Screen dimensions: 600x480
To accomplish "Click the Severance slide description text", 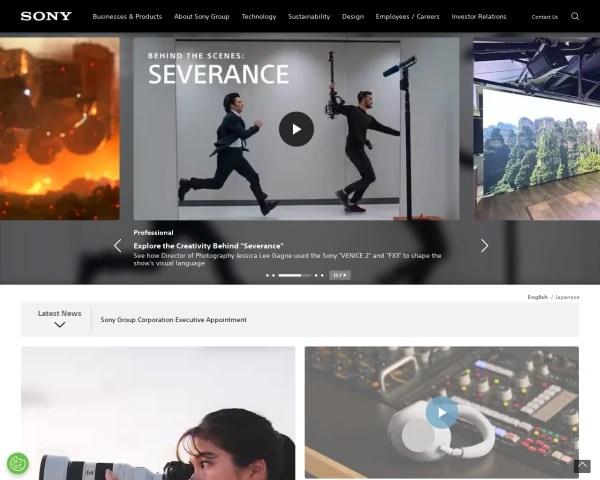I will pyautogui.click(x=287, y=259).
